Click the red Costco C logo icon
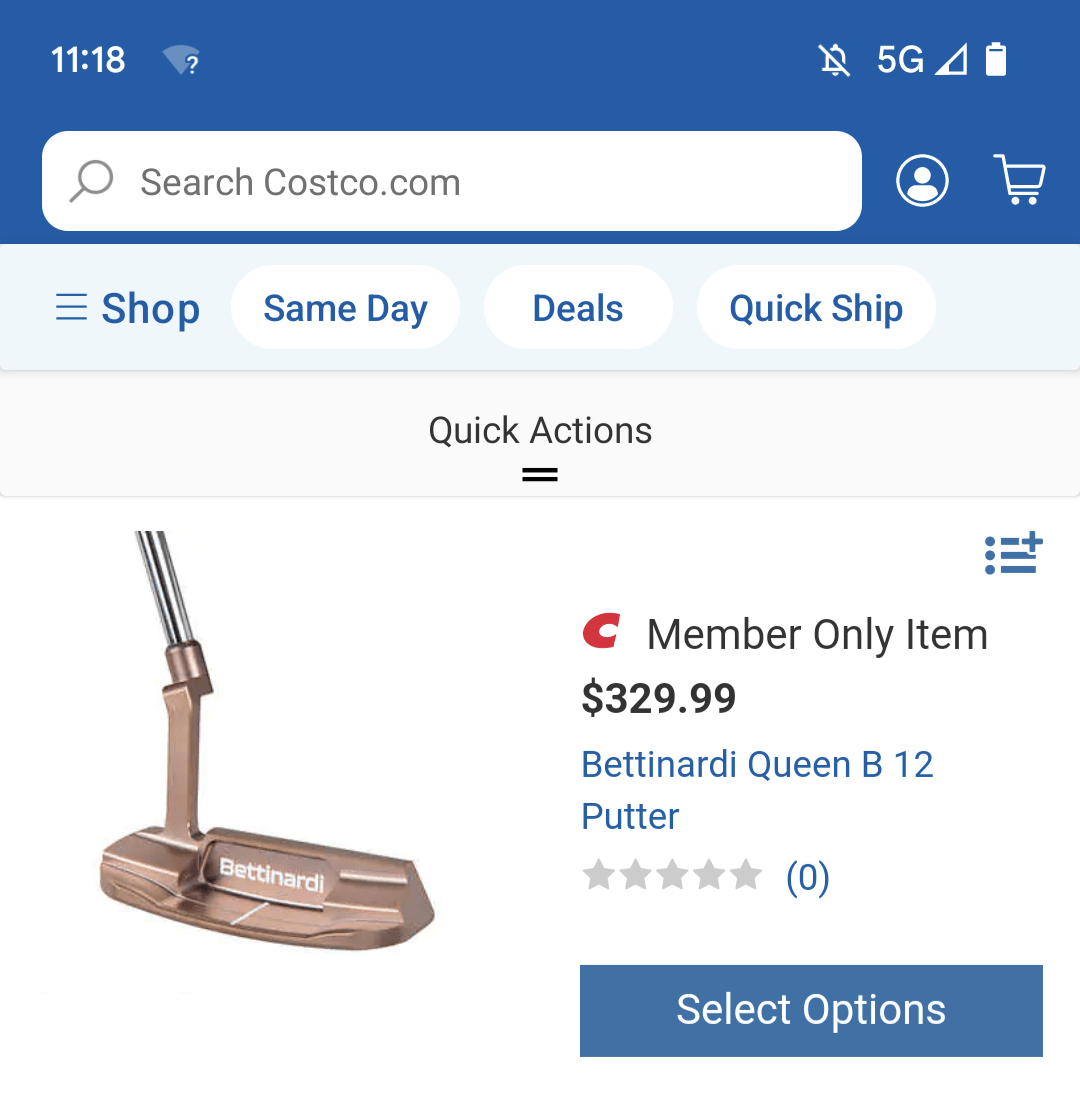 coord(600,632)
